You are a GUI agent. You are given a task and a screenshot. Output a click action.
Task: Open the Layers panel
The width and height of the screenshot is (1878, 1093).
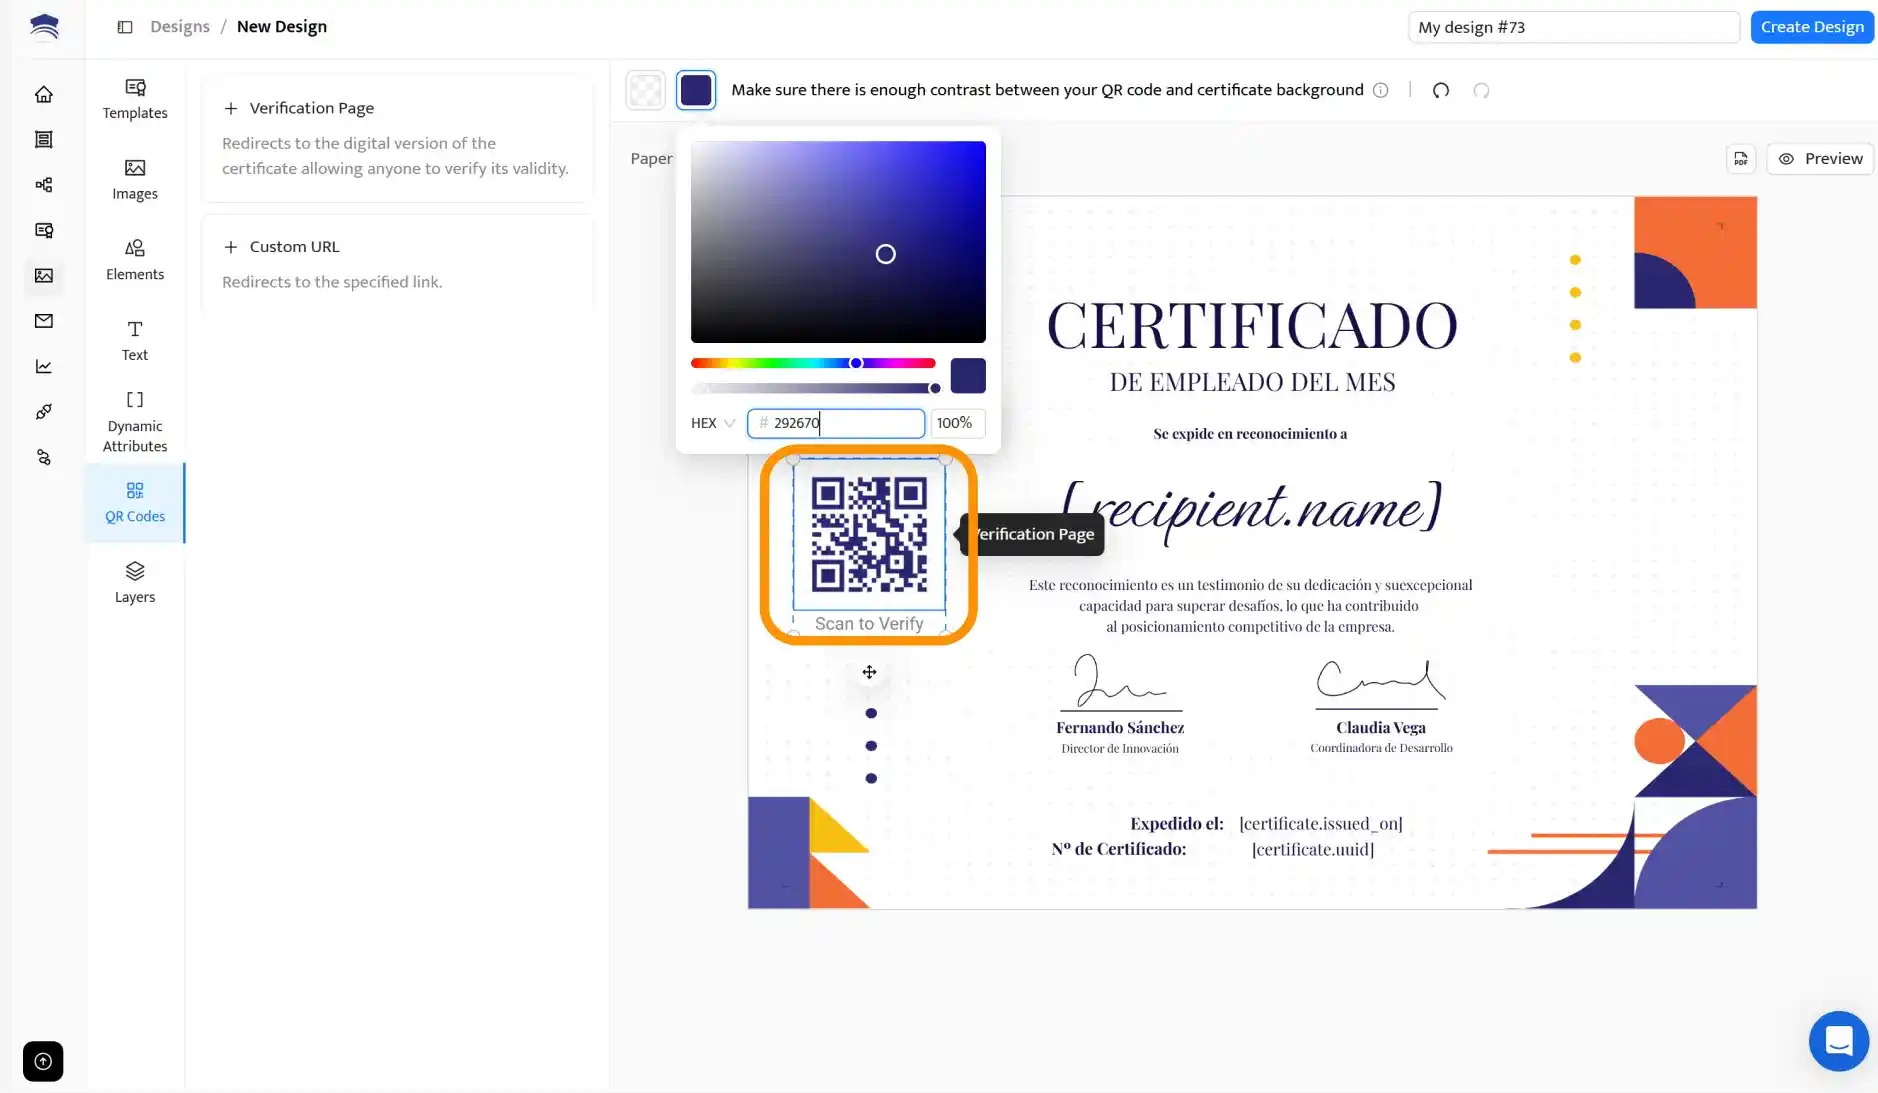click(x=135, y=582)
